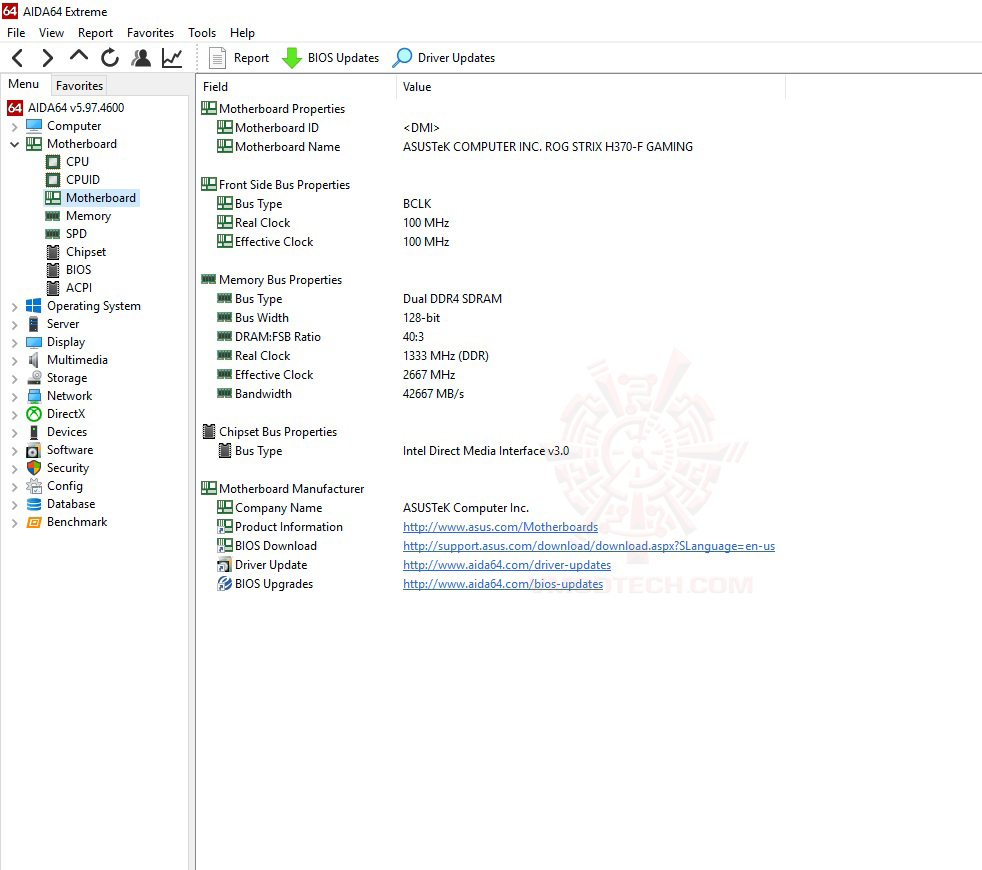The height and width of the screenshot is (870, 982).
Task: Click the Software icon in tree
Action: 33,450
